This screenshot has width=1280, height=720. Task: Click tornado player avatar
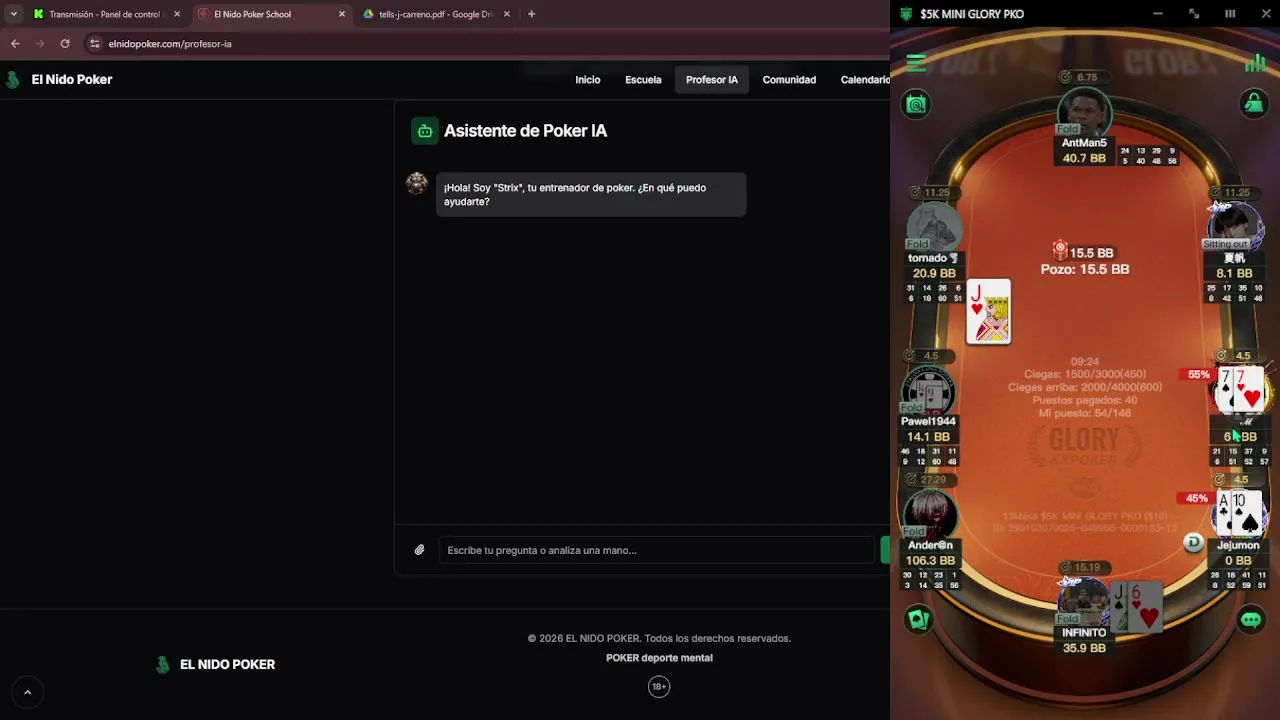coord(934,228)
